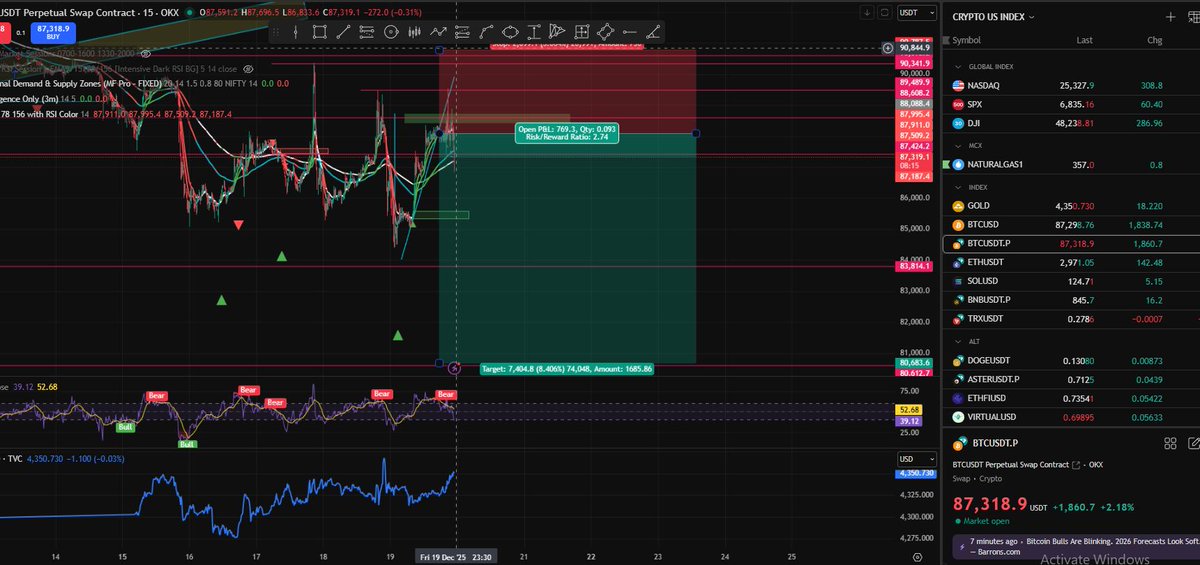
Task: Select GOLD row in the watchlist
Action: click(1071, 205)
